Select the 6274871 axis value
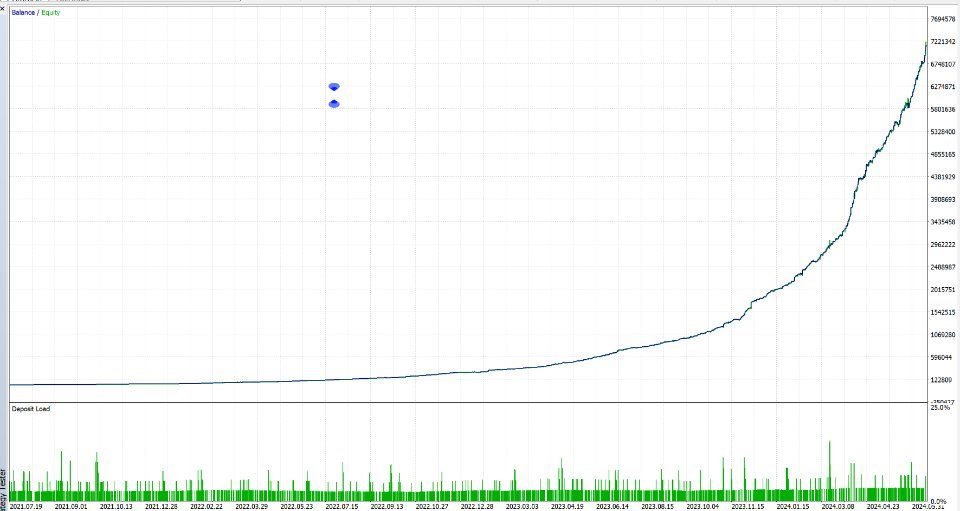 pyautogui.click(x=943, y=87)
